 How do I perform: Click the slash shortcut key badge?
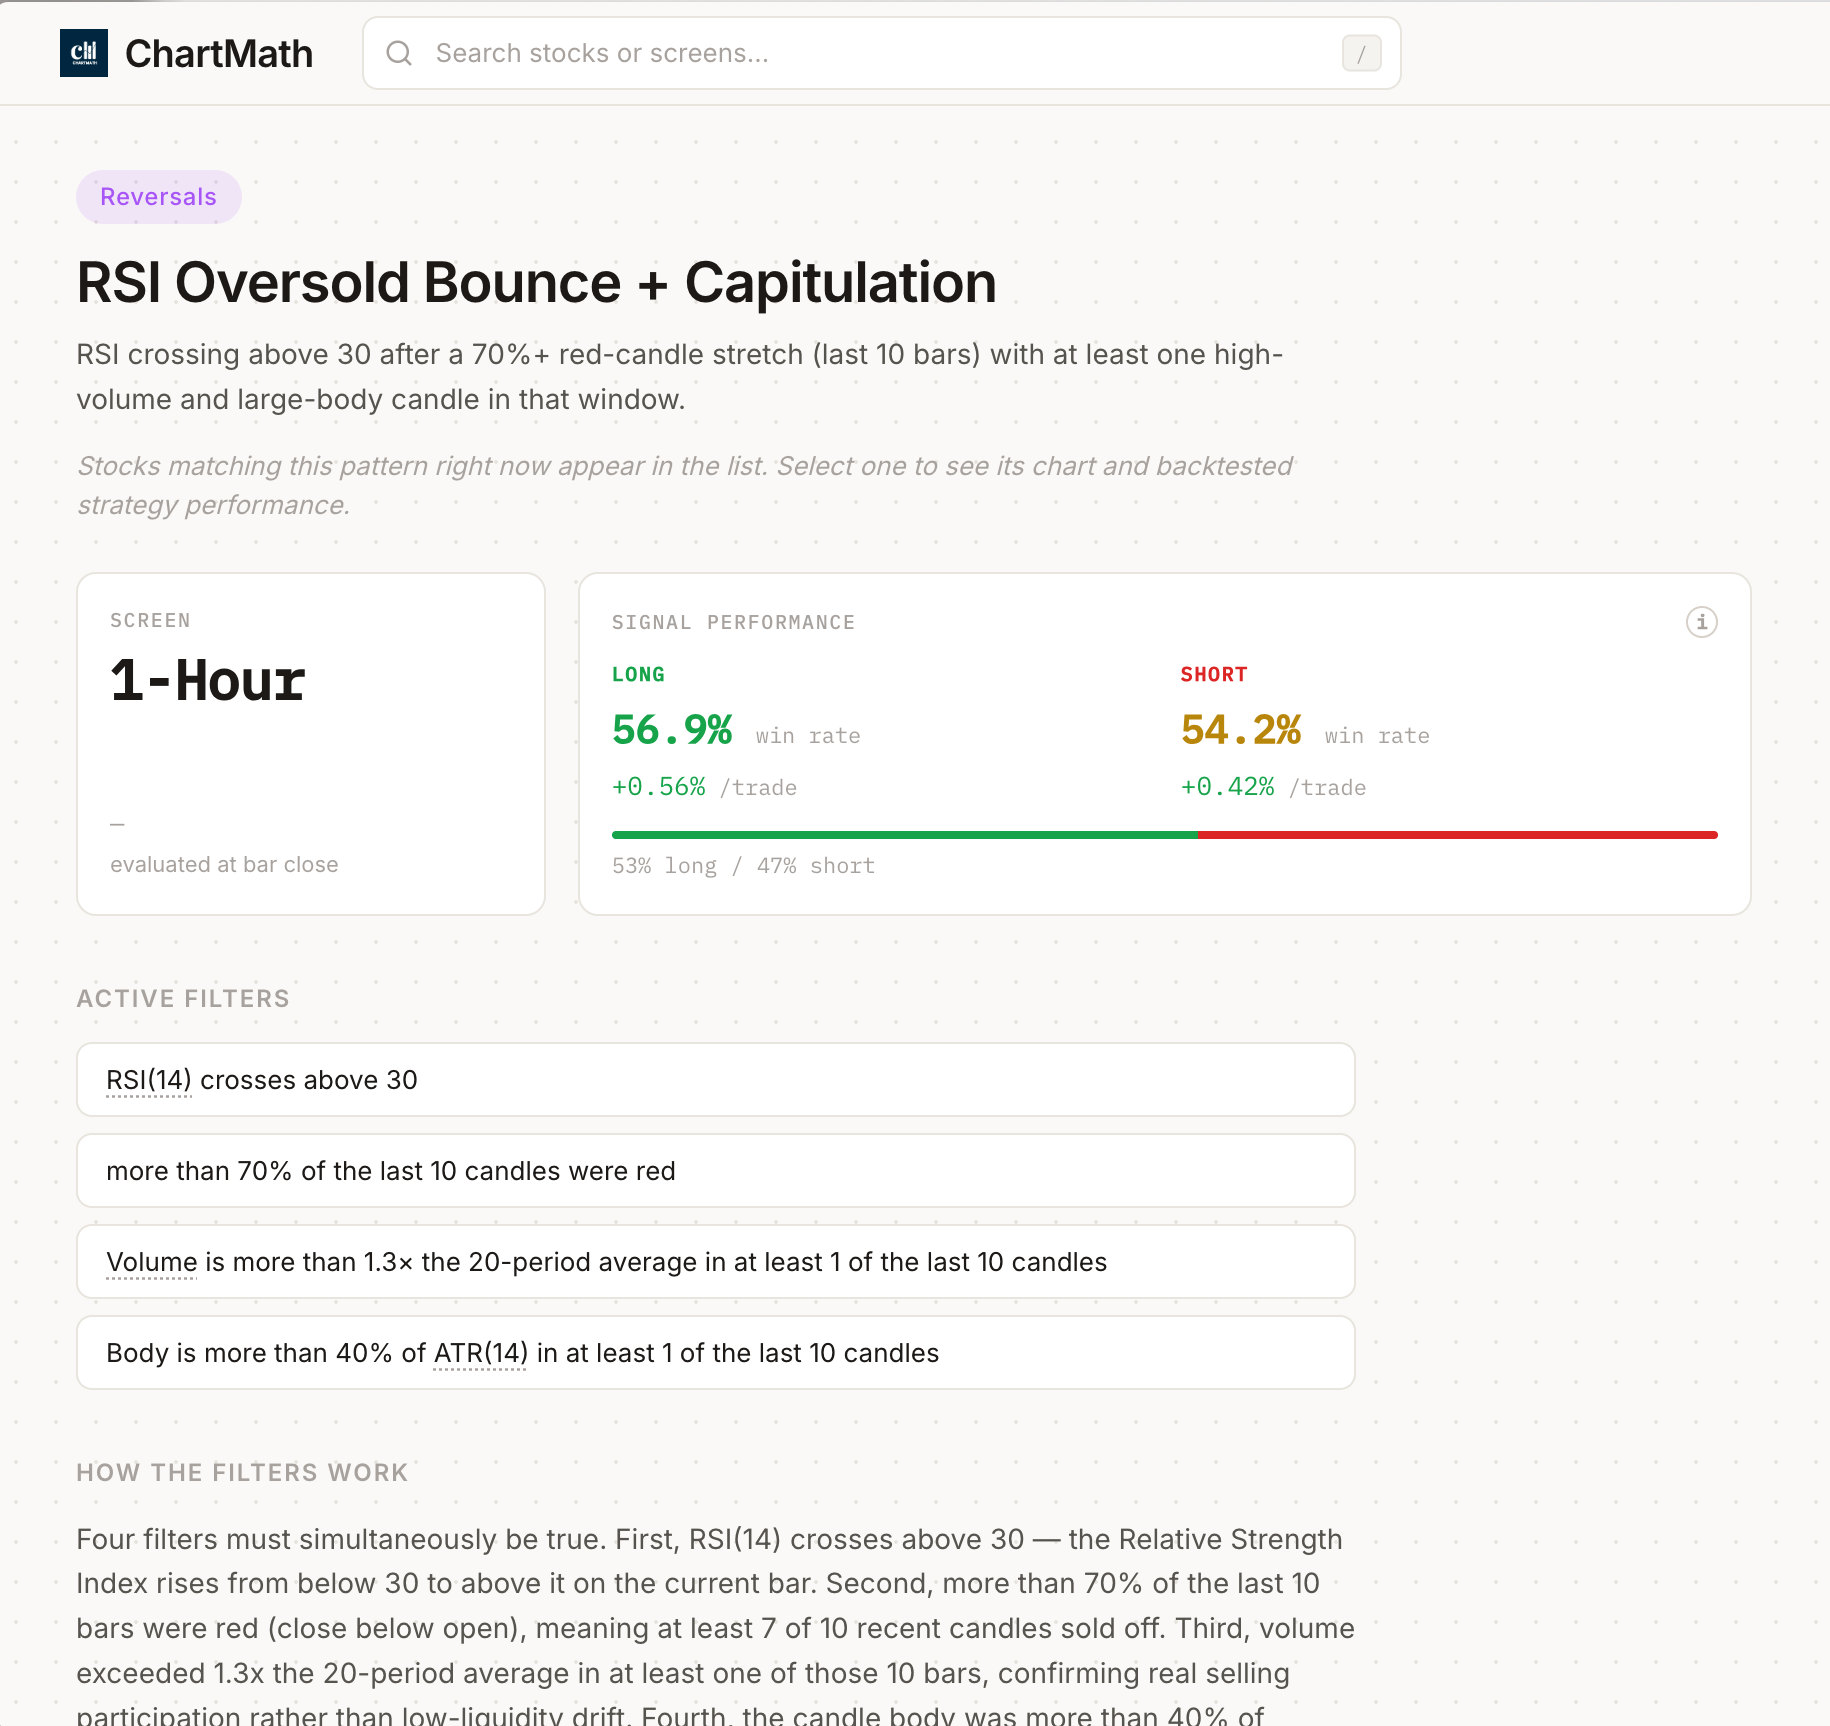pyautogui.click(x=1361, y=53)
